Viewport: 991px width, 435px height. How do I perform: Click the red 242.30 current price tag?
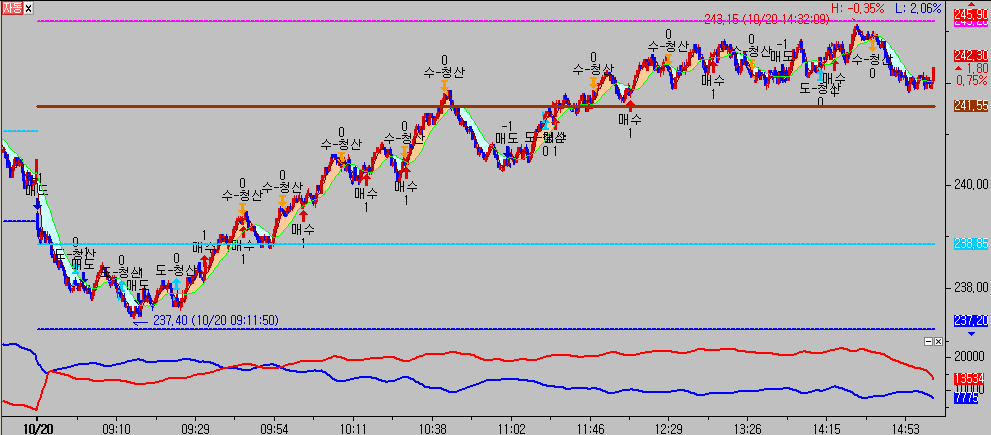[970, 55]
